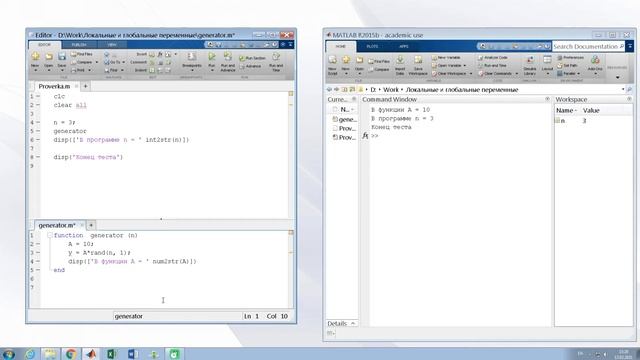Screen dimensions: 640x360
Task: Switch to the APPS tab in MATLAB
Action: [404, 46]
